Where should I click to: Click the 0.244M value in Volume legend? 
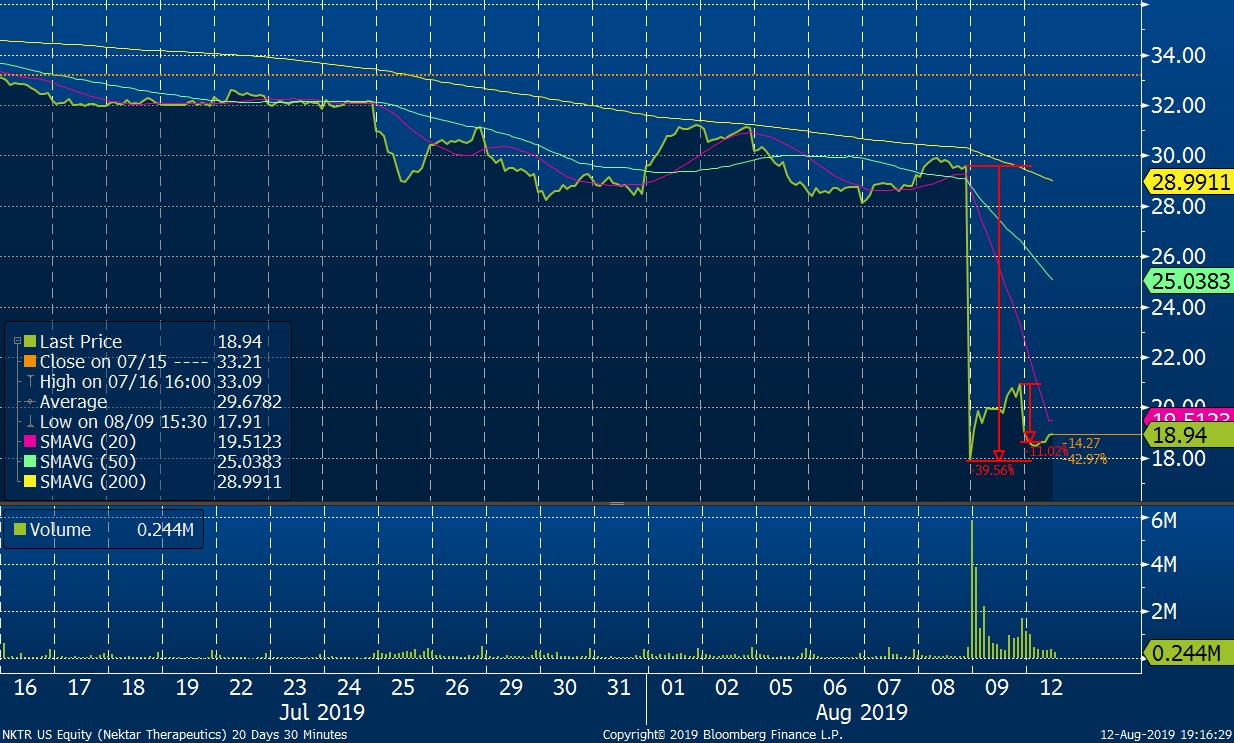click(x=165, y=530)
